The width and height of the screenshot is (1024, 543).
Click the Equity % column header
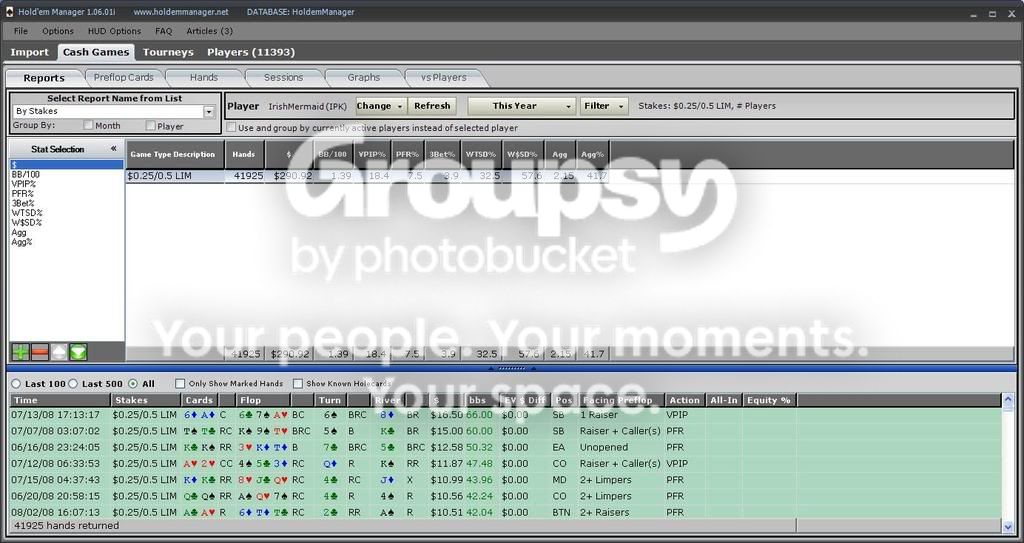pyautogui.click(x=769, y=400)
